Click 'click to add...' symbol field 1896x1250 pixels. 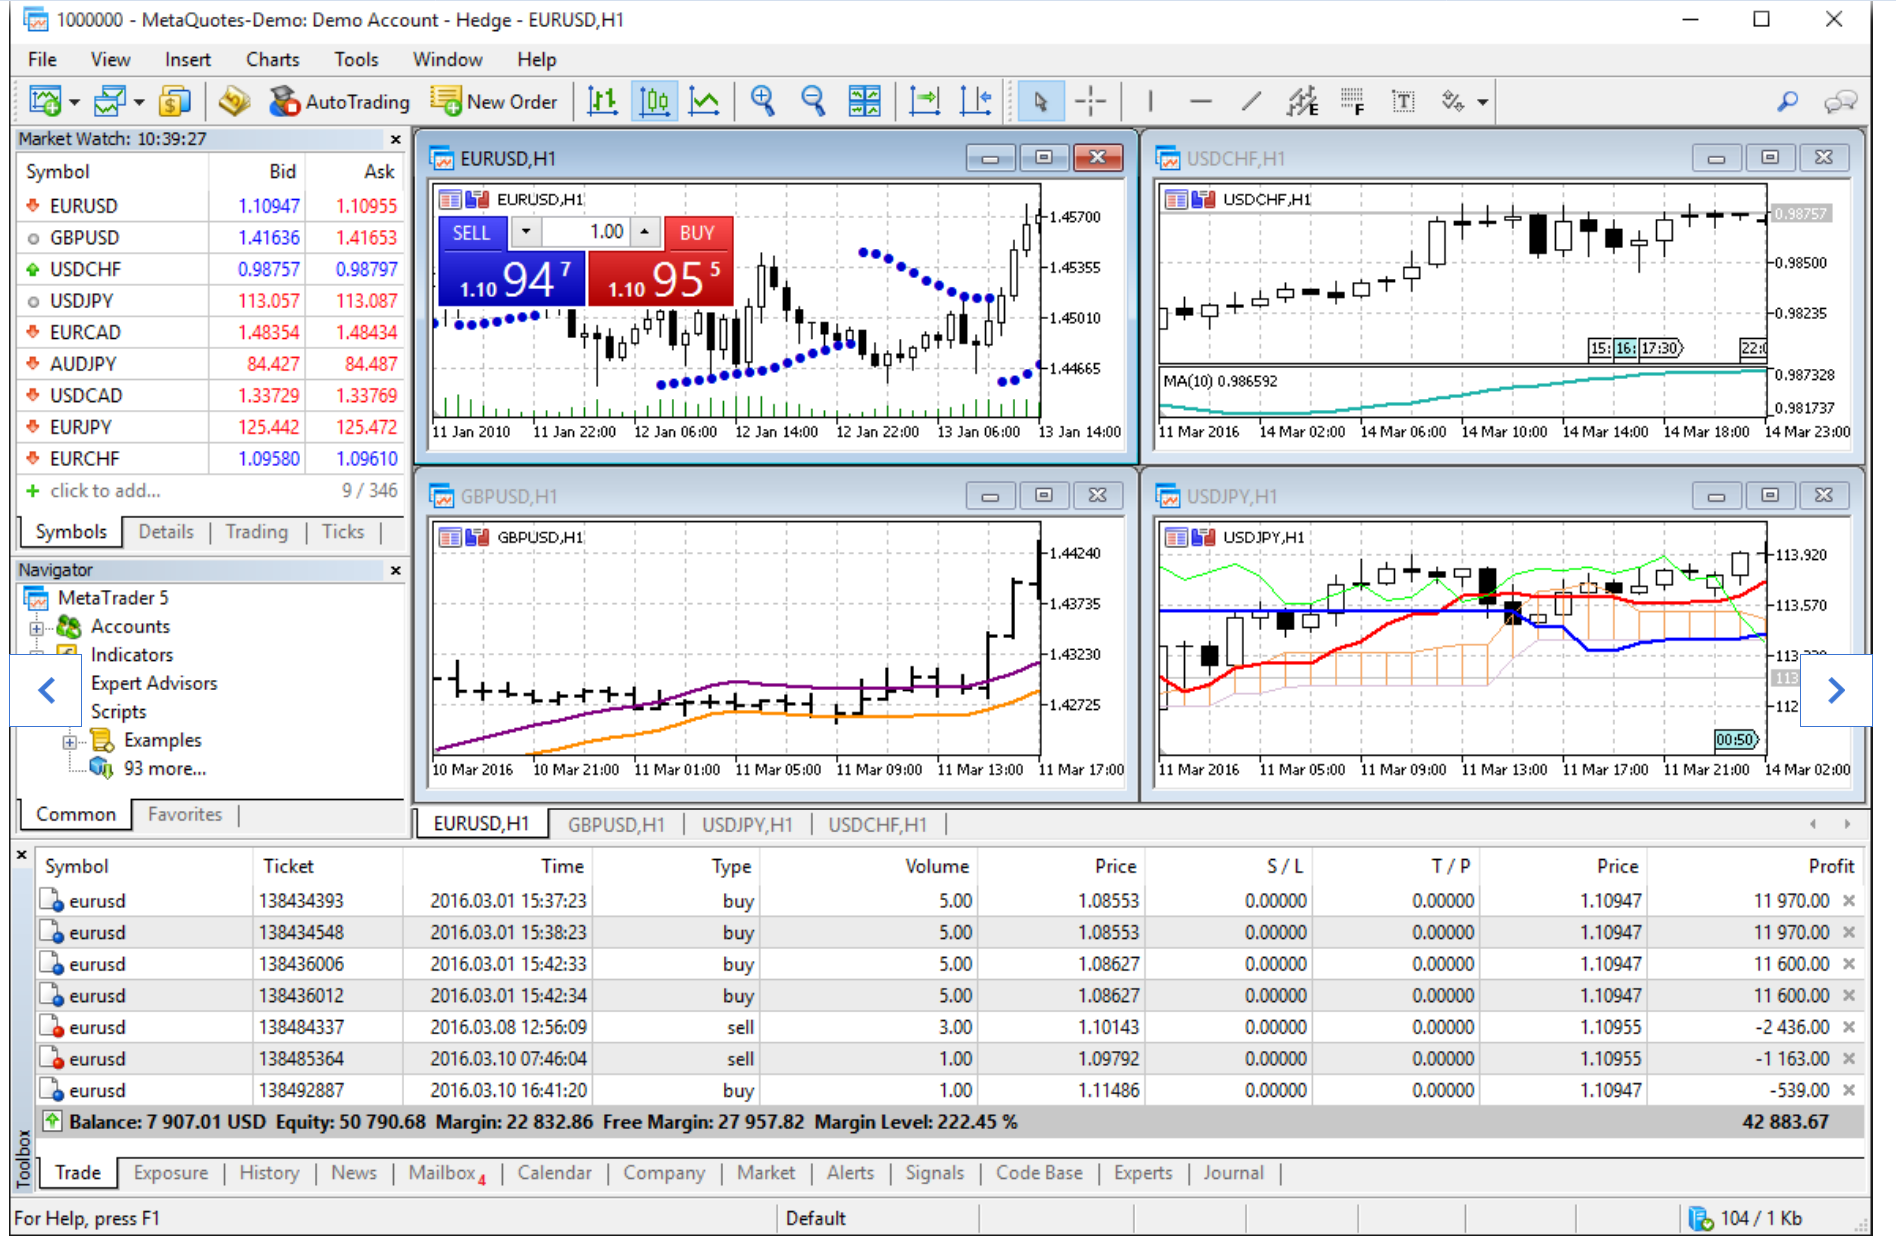click(x=105, y=491)
